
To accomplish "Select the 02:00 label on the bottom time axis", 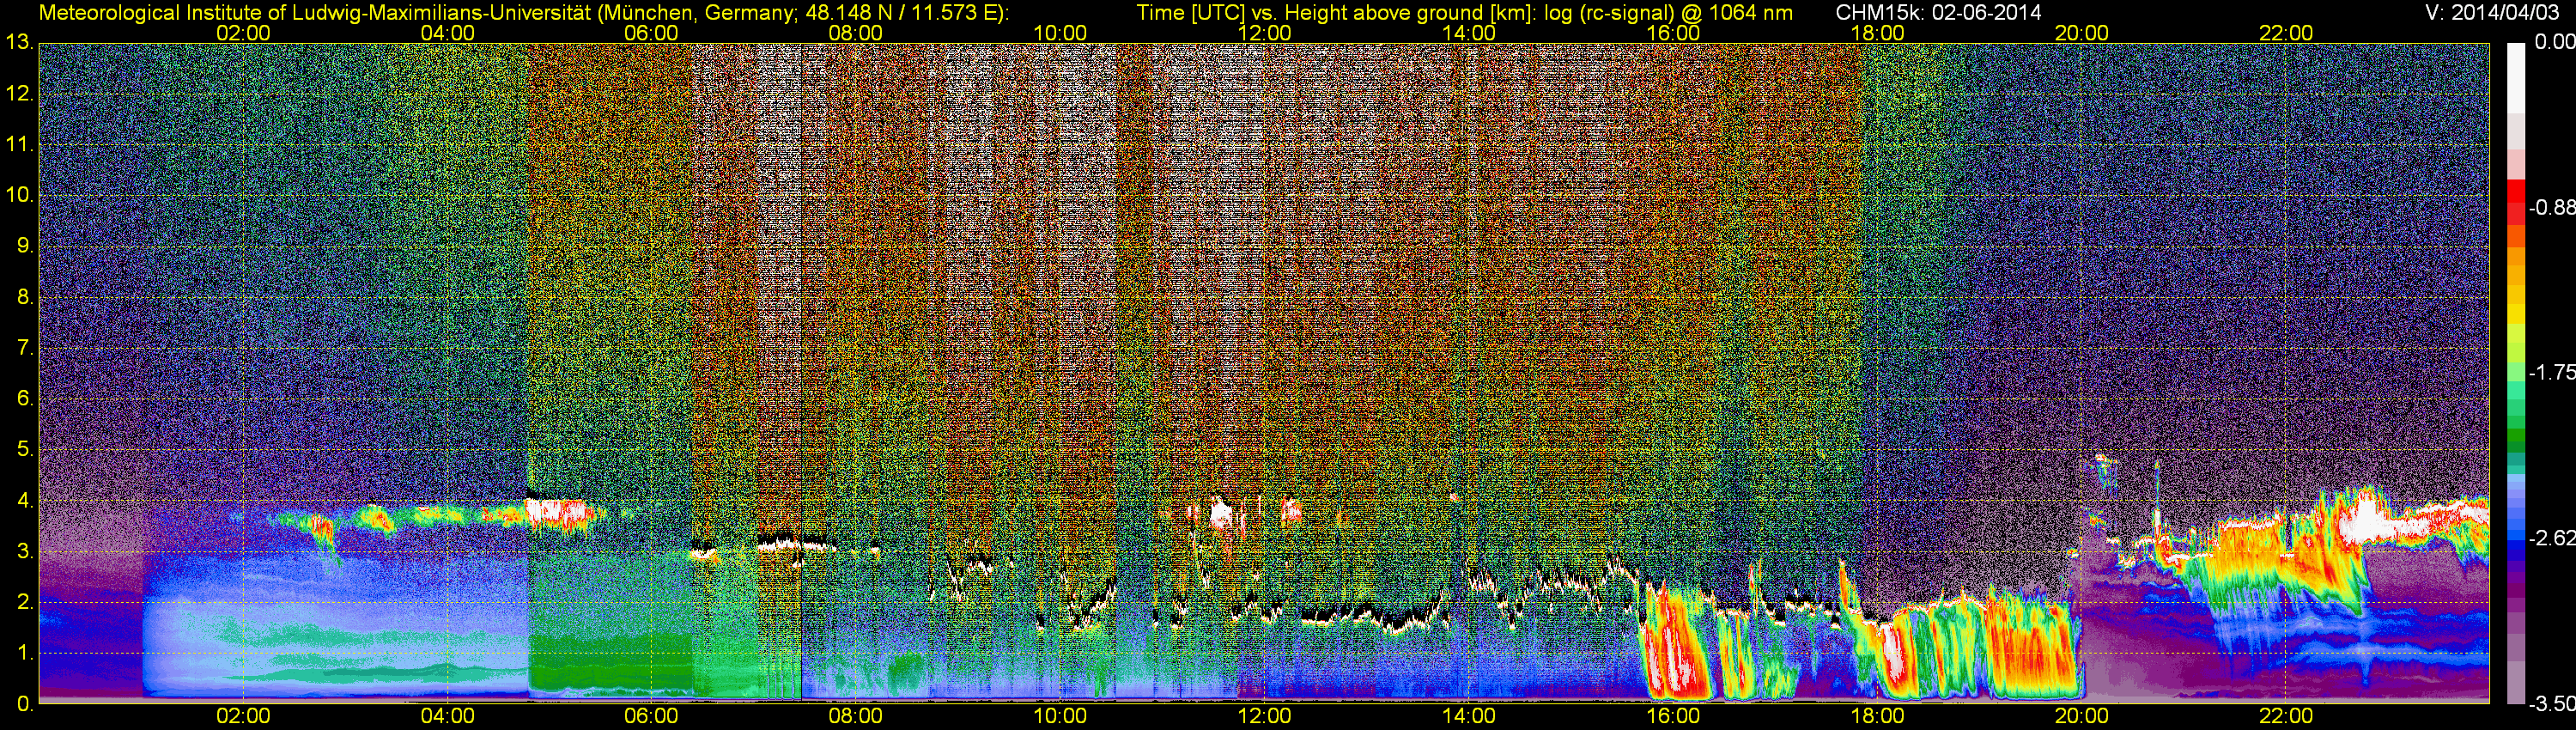I will (x=243, y=717).
